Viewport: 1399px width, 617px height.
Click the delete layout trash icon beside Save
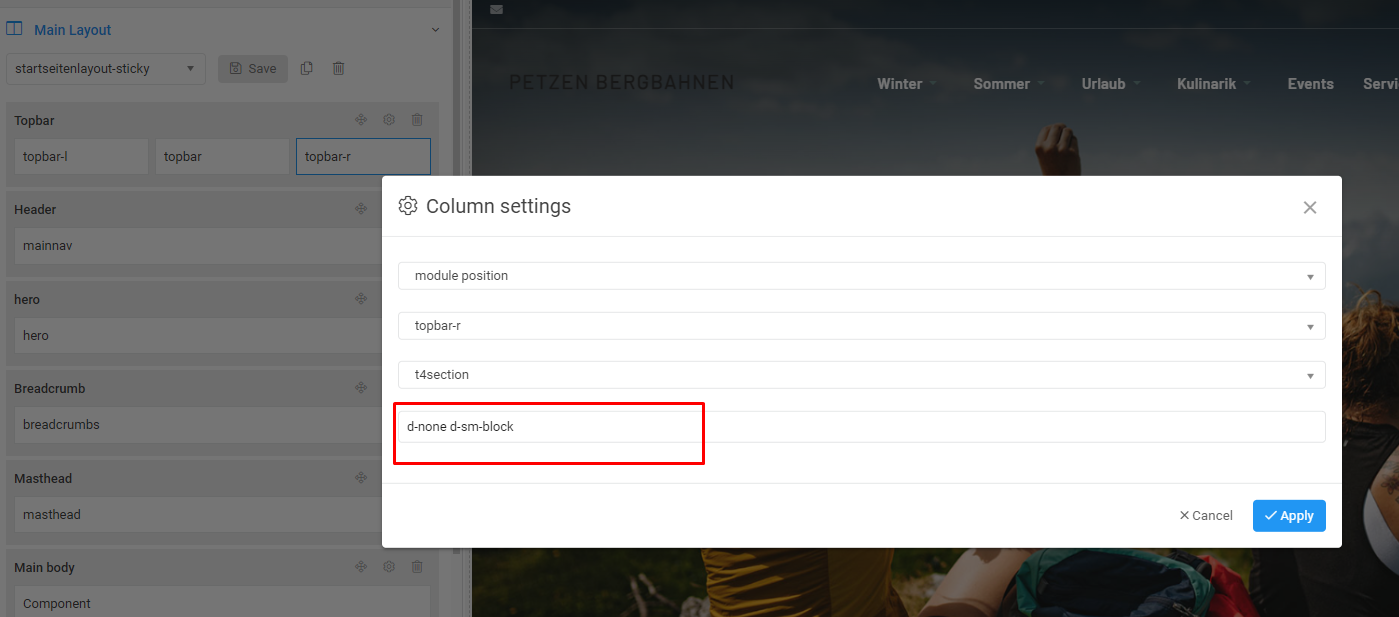pyautogui.click(x=339, y=68)
